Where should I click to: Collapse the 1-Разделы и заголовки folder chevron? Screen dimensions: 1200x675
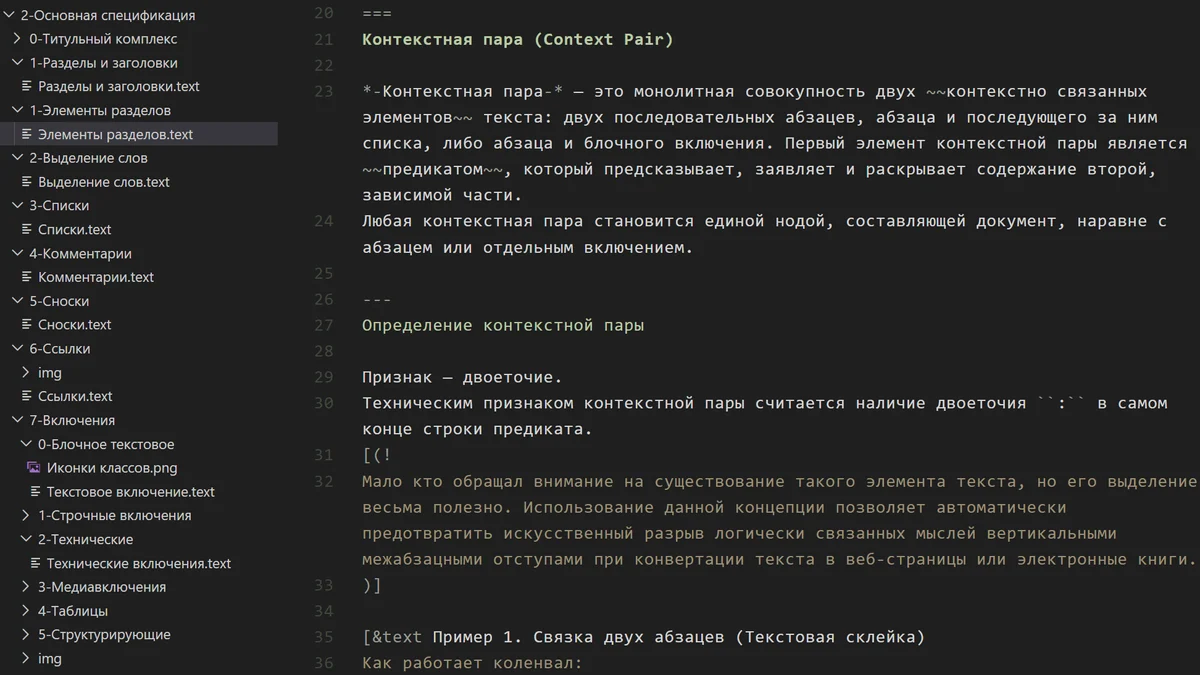[x=18, y=63]
